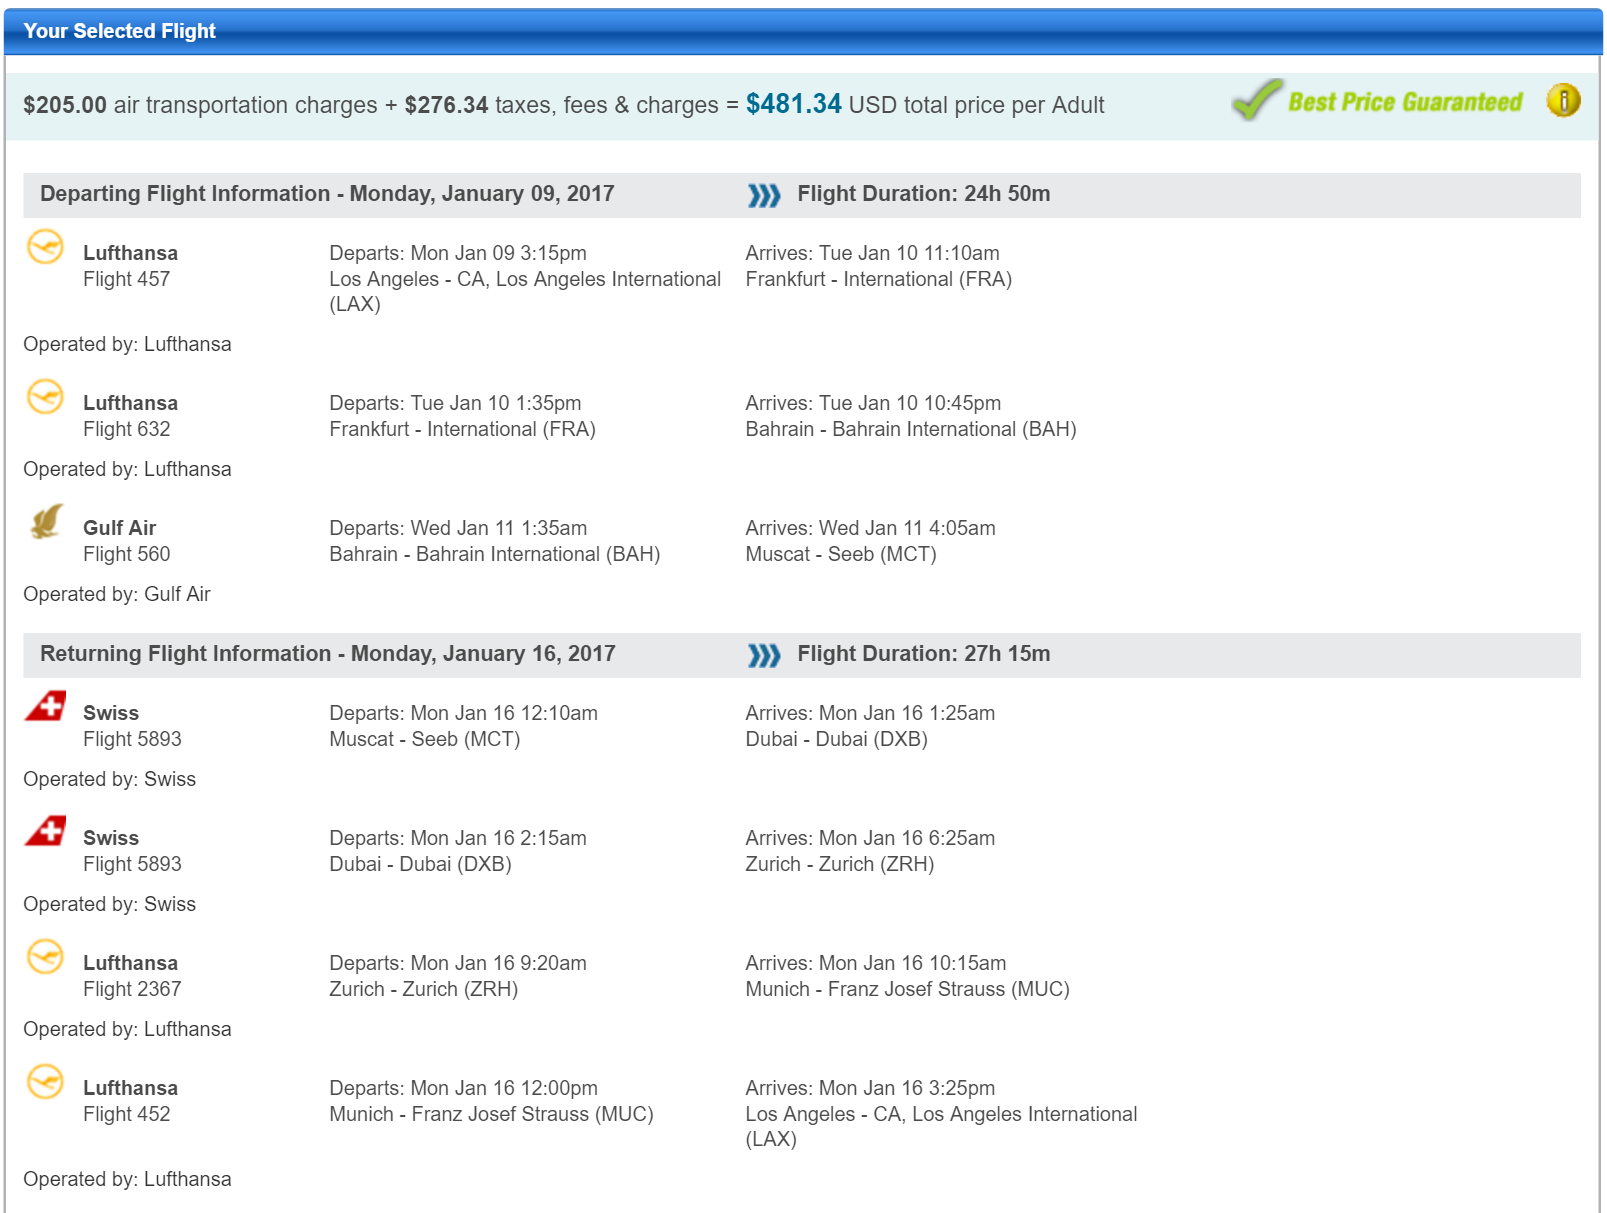Click the Flight 457 label
This screenshot has height=1213, width=1607.
pos(127,279)
